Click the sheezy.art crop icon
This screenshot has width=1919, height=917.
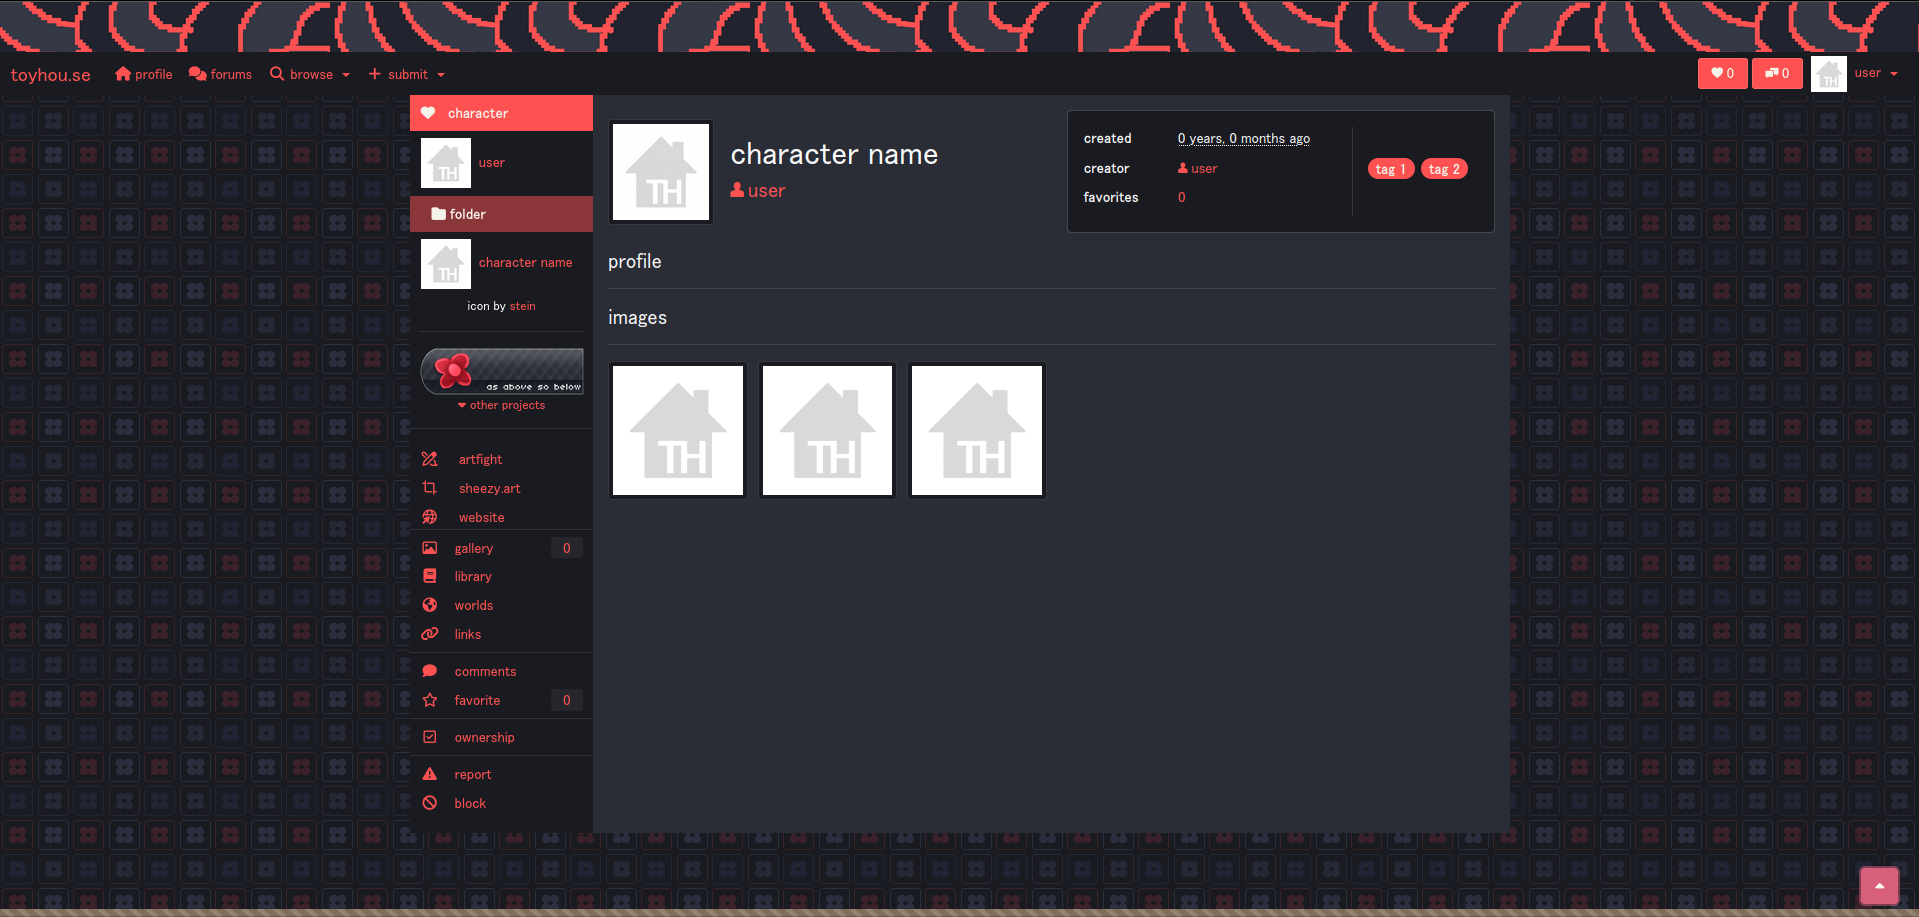[430, 487]
